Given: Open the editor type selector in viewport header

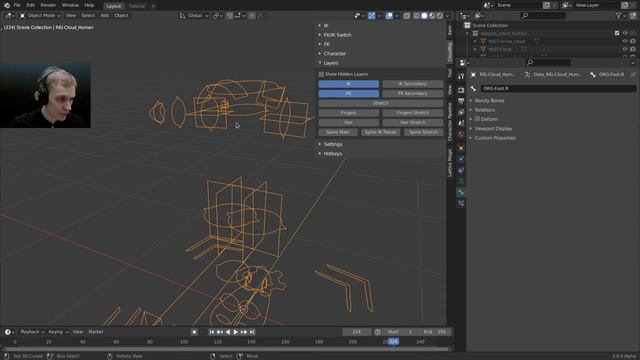Looking at the screenshot, I should pyautogui.click(x=9, y=16).
